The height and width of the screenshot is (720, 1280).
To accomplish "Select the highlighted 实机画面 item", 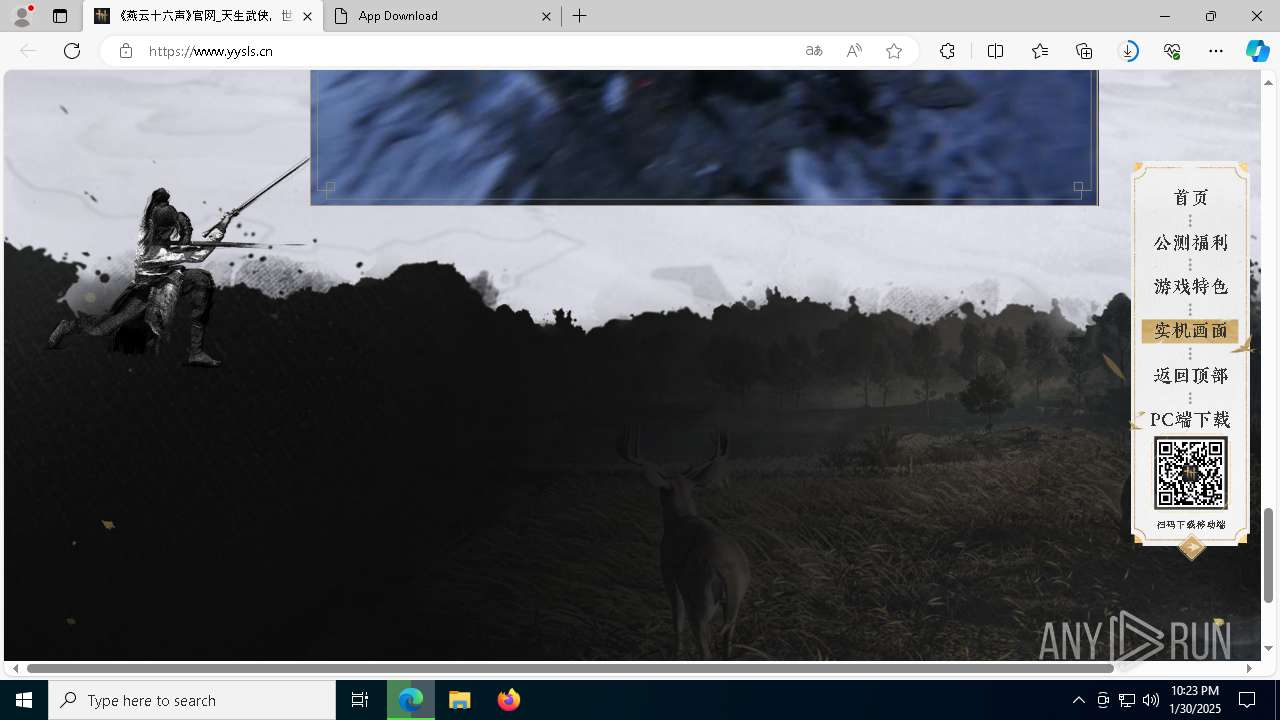I will [1190, 331].
